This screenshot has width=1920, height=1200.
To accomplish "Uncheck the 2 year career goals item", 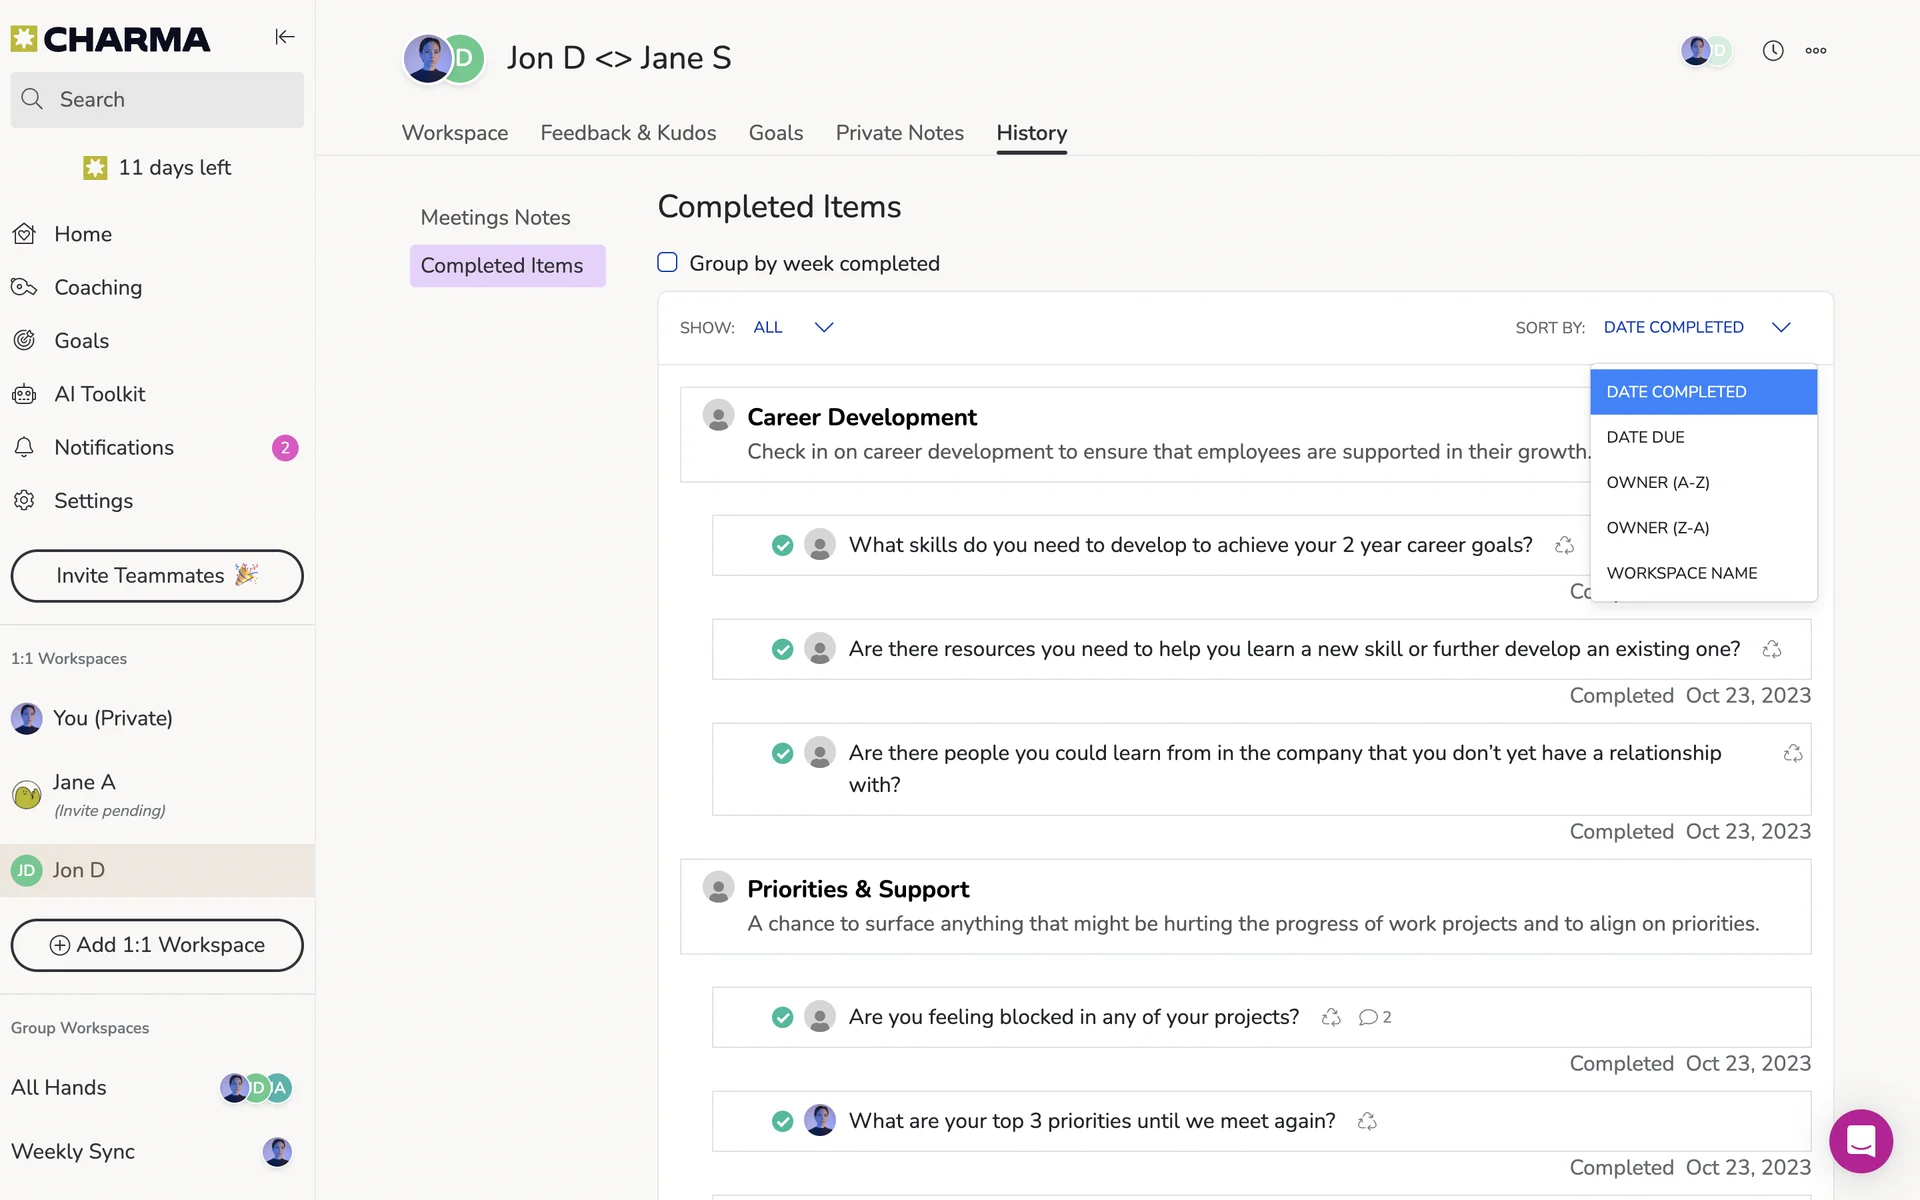I will click(782, 545).
